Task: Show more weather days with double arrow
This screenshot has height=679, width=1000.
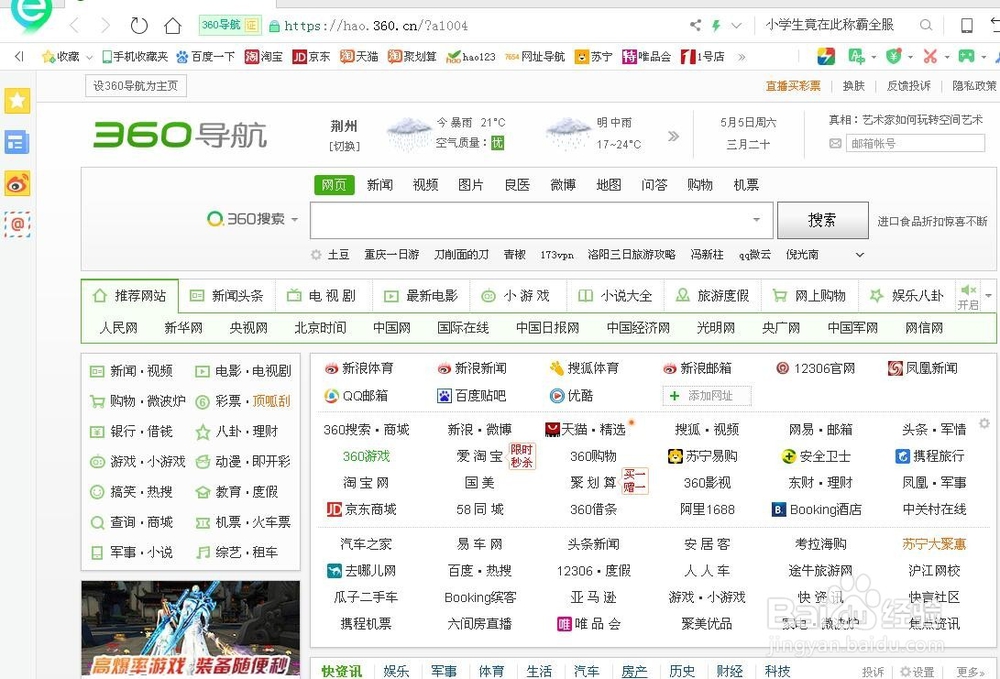Action: point(673,136)
